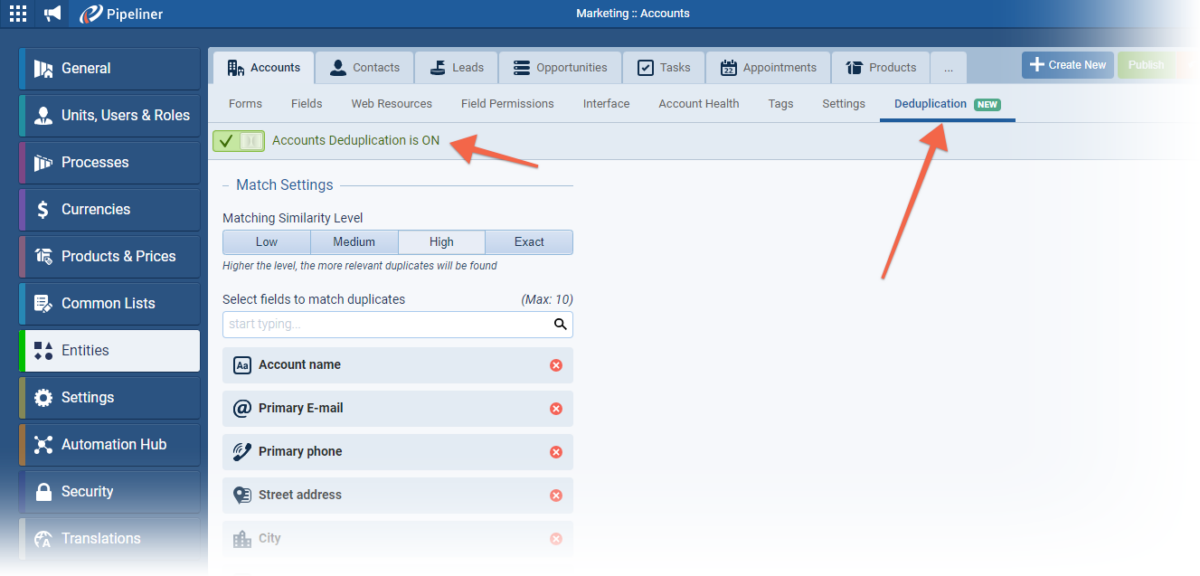Open the Field Permissions sub-tab

click(x=507, y=104)
